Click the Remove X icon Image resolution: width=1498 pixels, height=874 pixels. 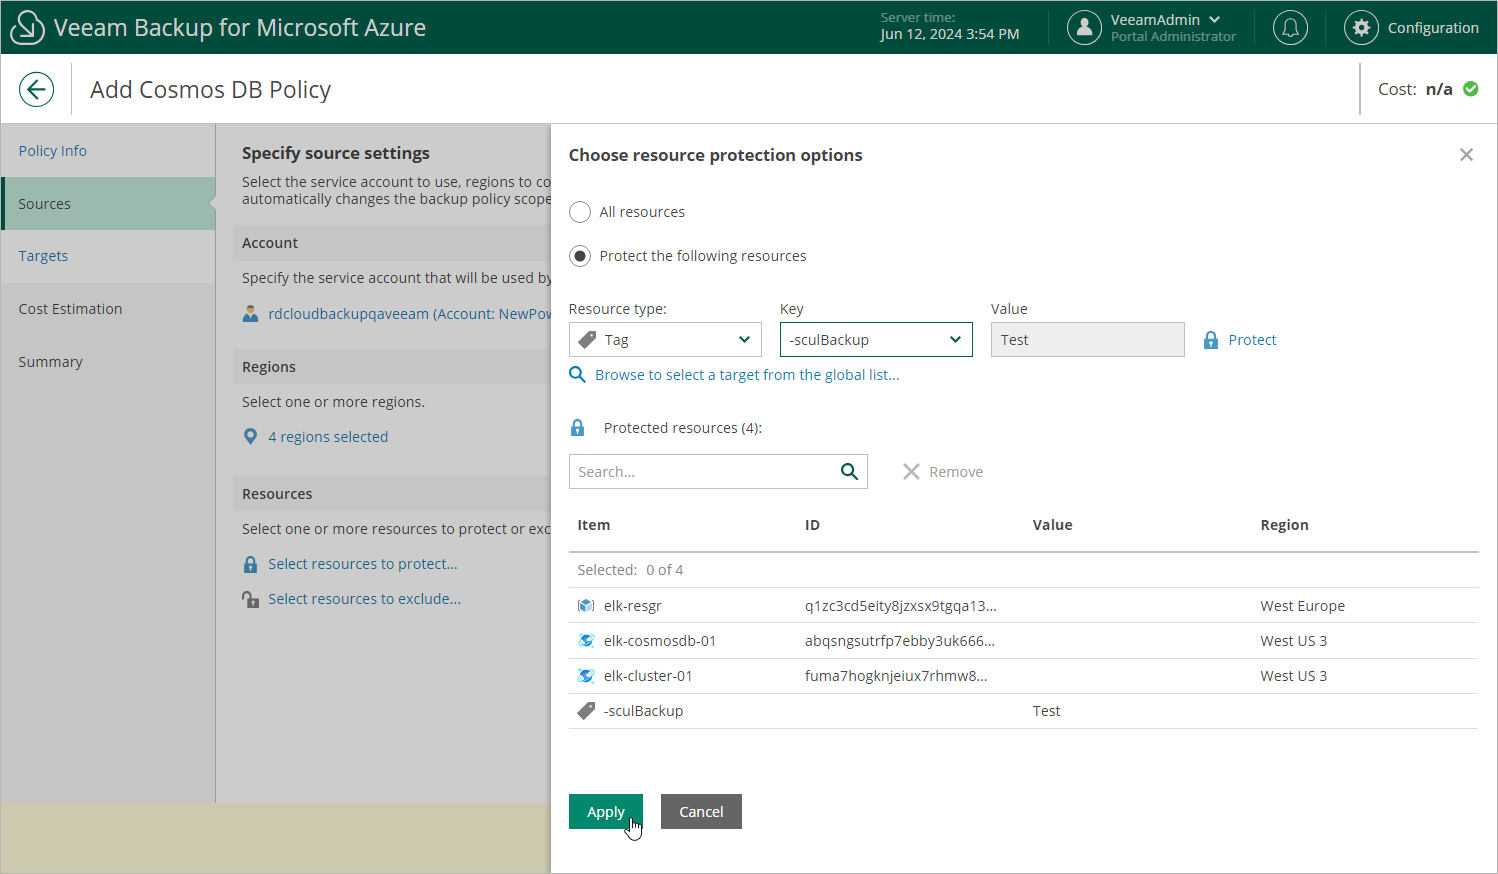(911, 471)
